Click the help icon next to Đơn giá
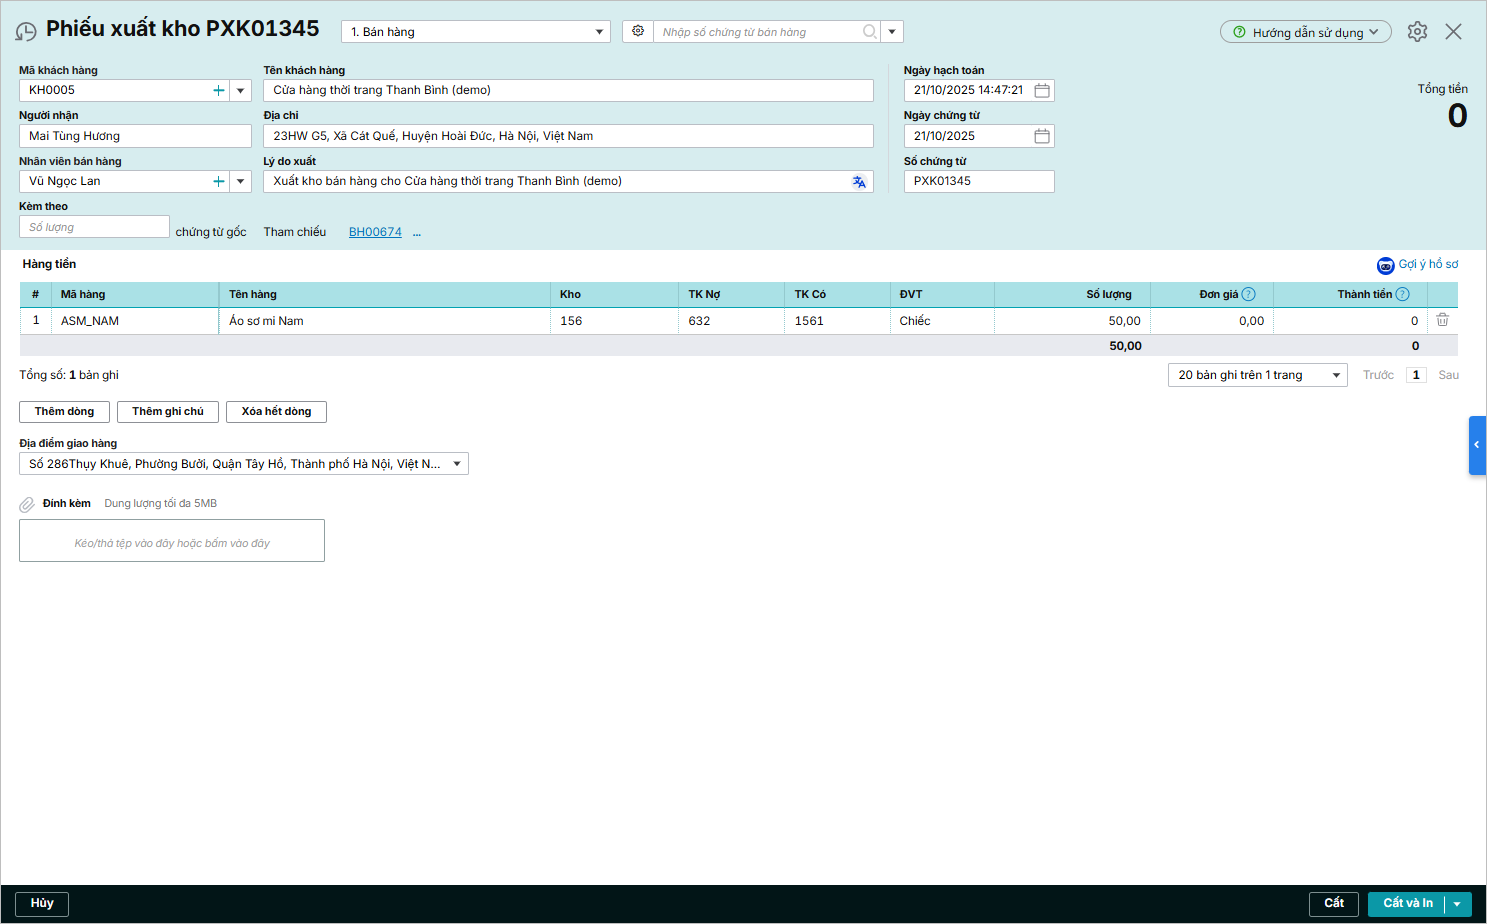Viewport: 1487px width, 924px height. pyautogui.click(x=1248, y=294)
